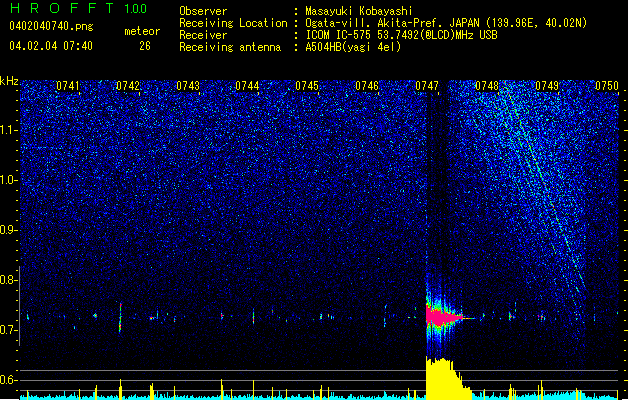Click the 'meteor' label

[142, 31]
